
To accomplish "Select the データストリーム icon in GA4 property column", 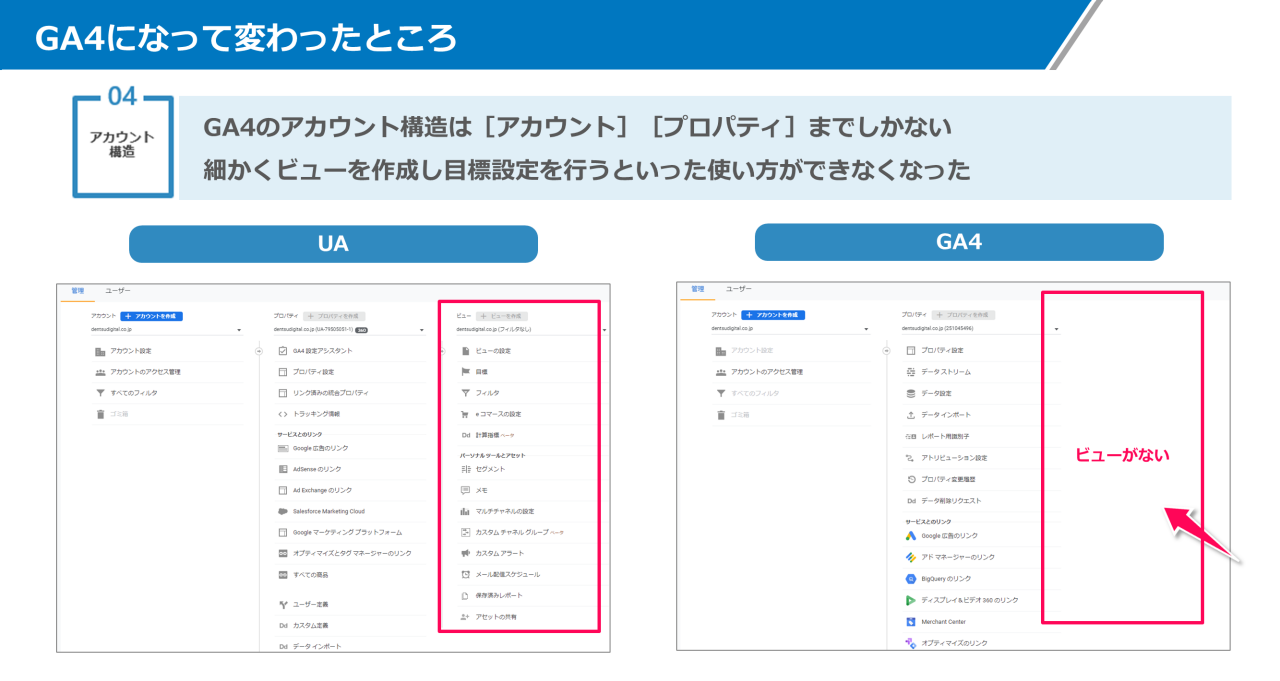I will coord(910,371).
